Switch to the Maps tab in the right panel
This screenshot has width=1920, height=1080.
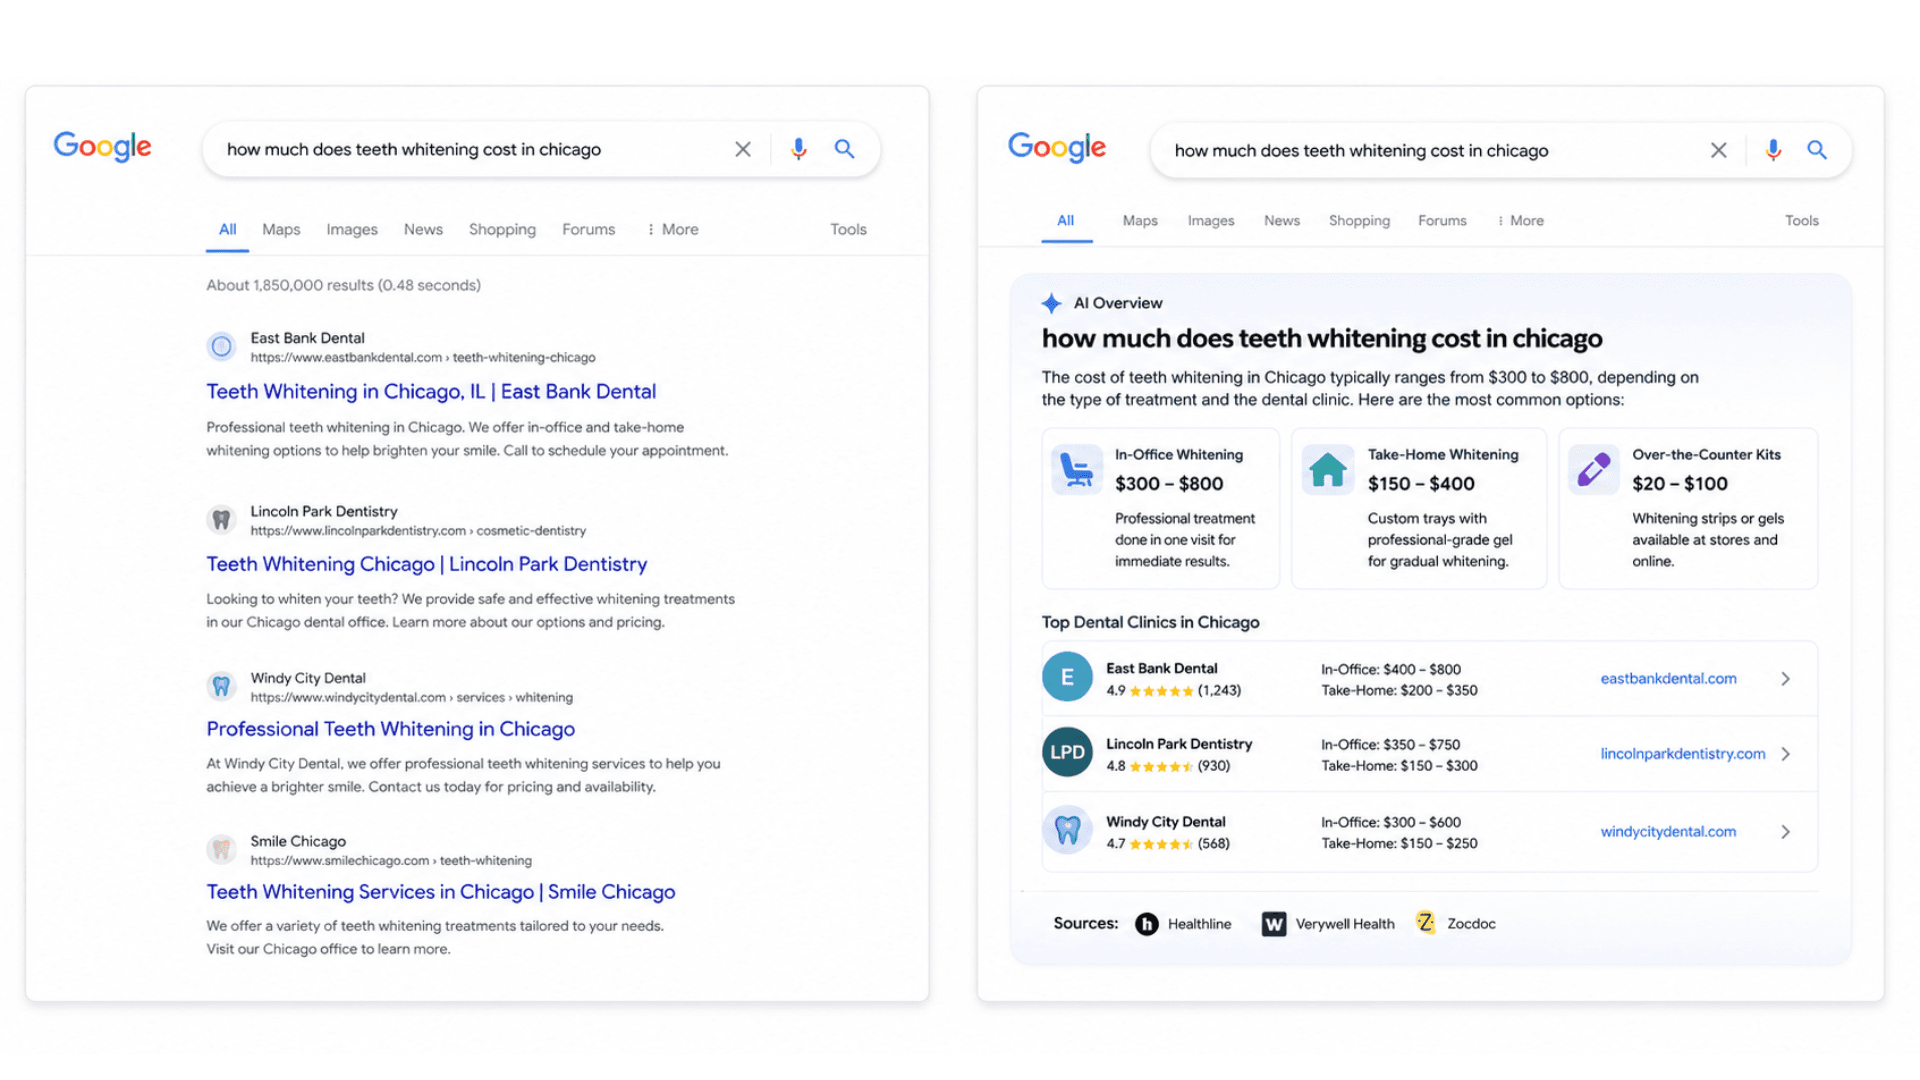1140,221
